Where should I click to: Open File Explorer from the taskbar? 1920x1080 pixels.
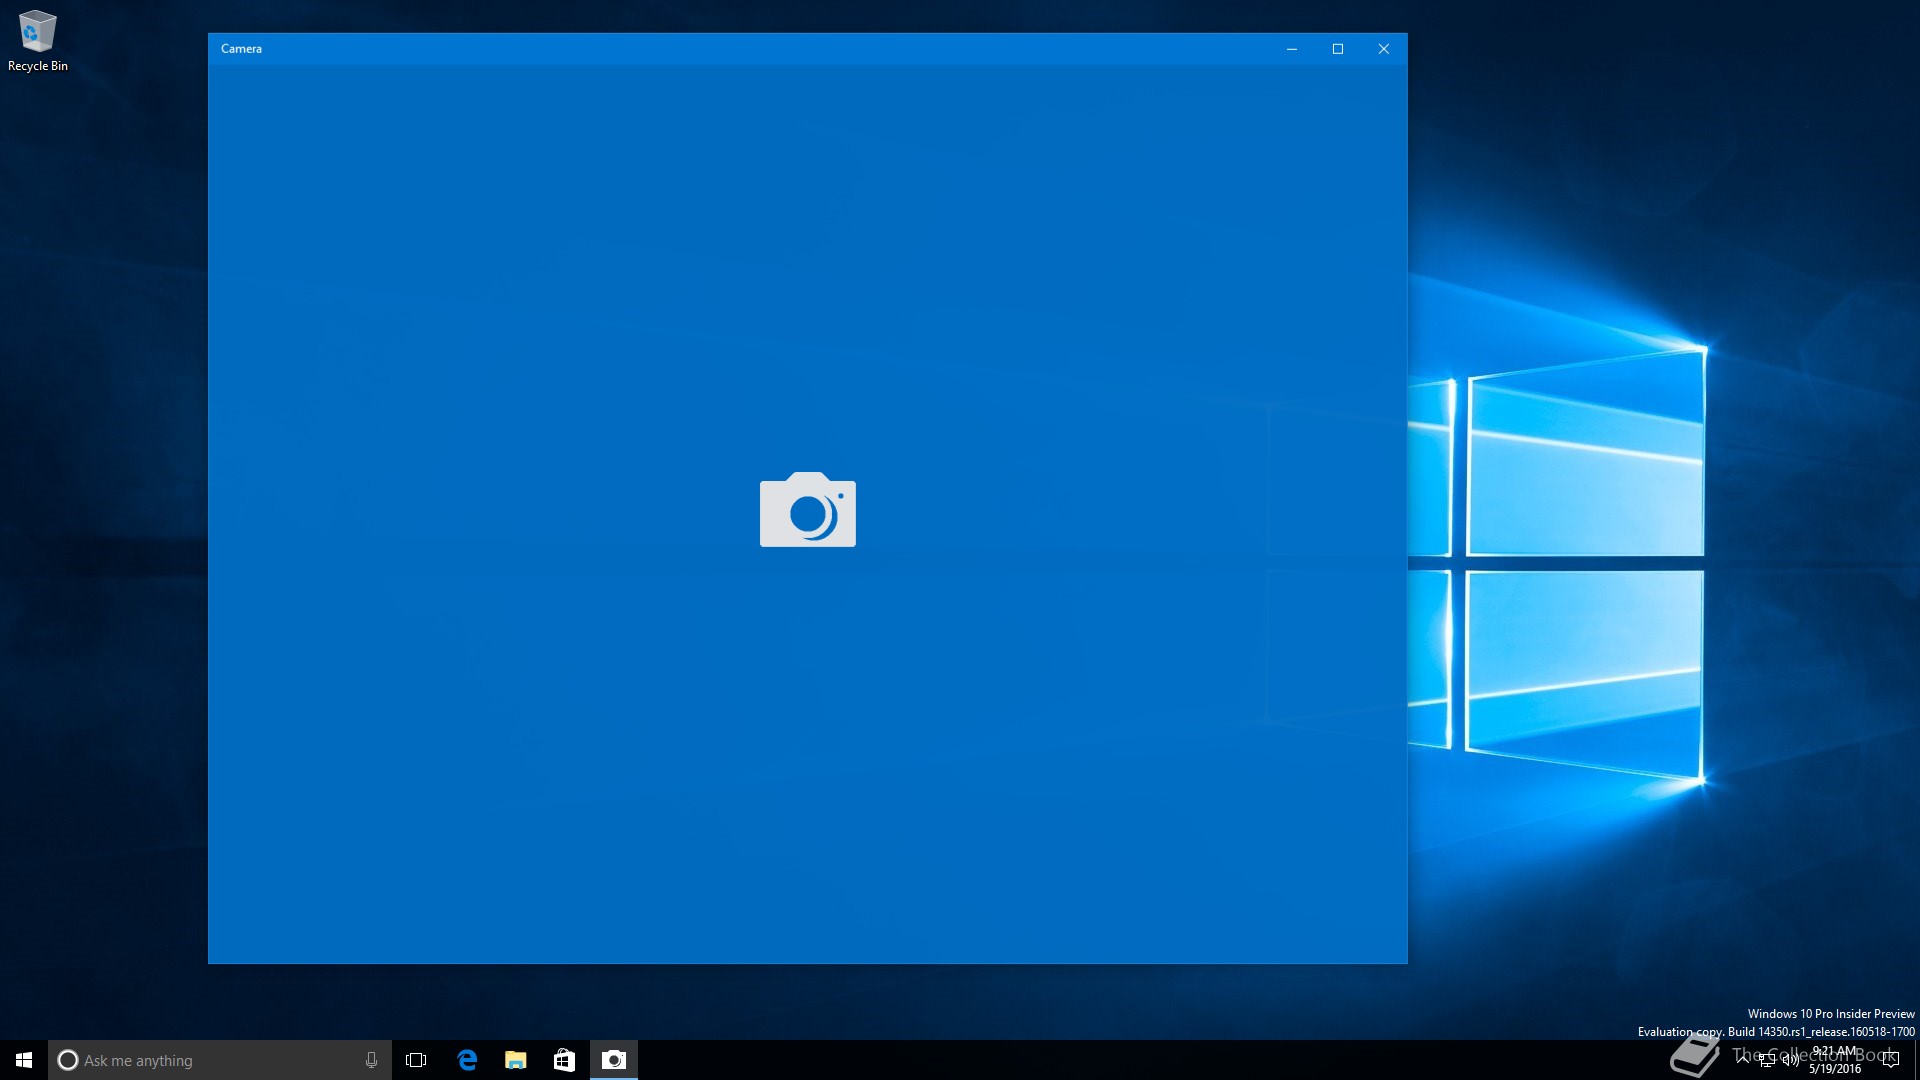coord(515,1060)
